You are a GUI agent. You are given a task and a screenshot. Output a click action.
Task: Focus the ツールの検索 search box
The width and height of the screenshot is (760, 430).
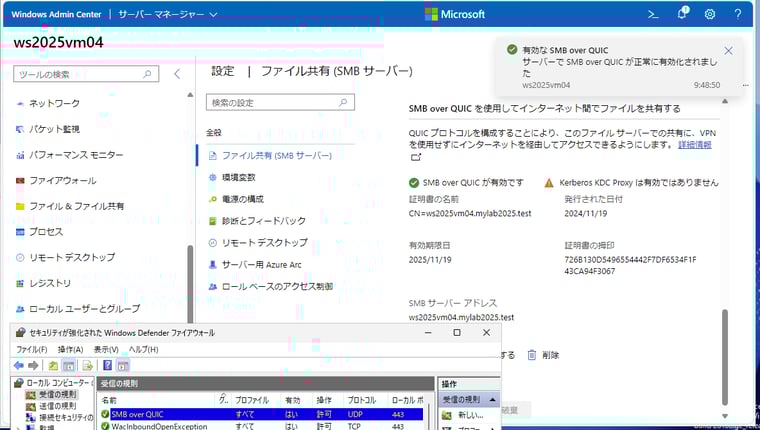[x=86, y=74]
